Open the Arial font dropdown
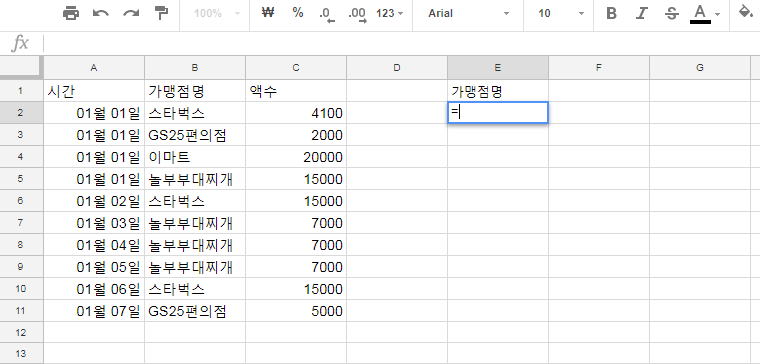This screenshot has width=760, height=364. (x=468, y=13)
